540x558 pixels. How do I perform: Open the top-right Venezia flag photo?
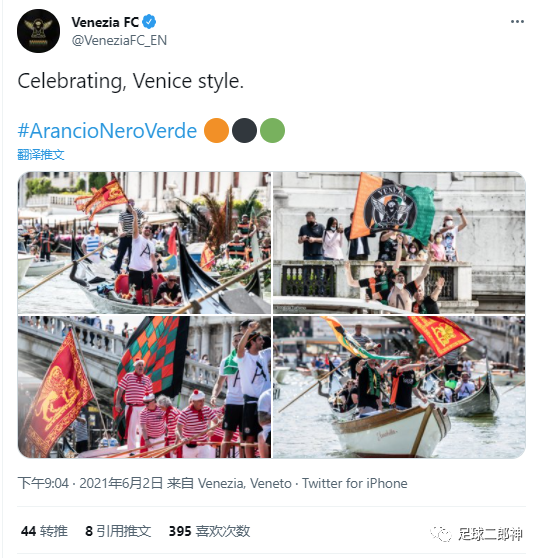[399, 243]
